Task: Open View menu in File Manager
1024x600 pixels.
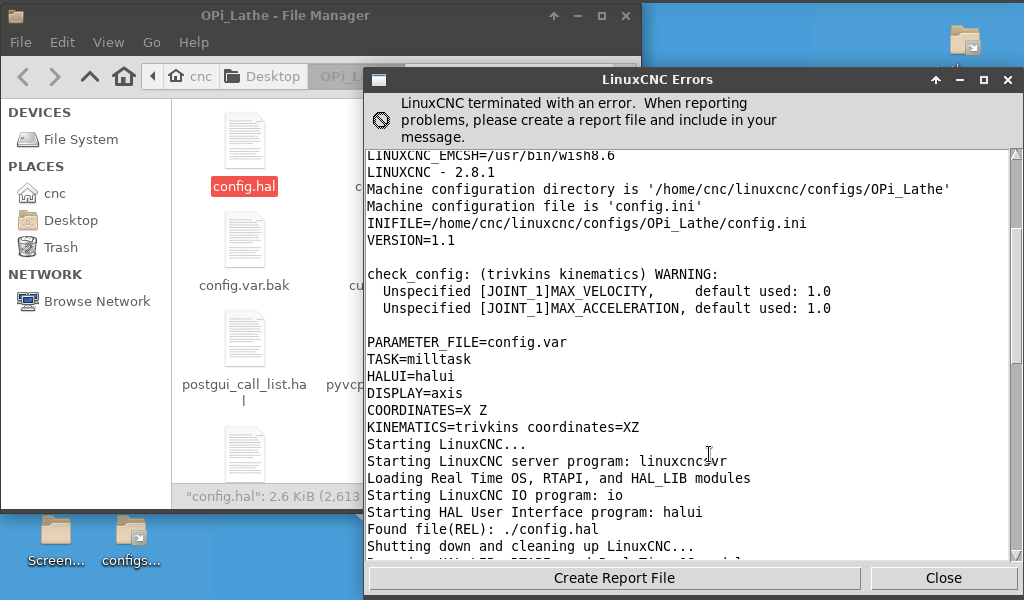Action: pyautogui.click(x=108, y=42)
